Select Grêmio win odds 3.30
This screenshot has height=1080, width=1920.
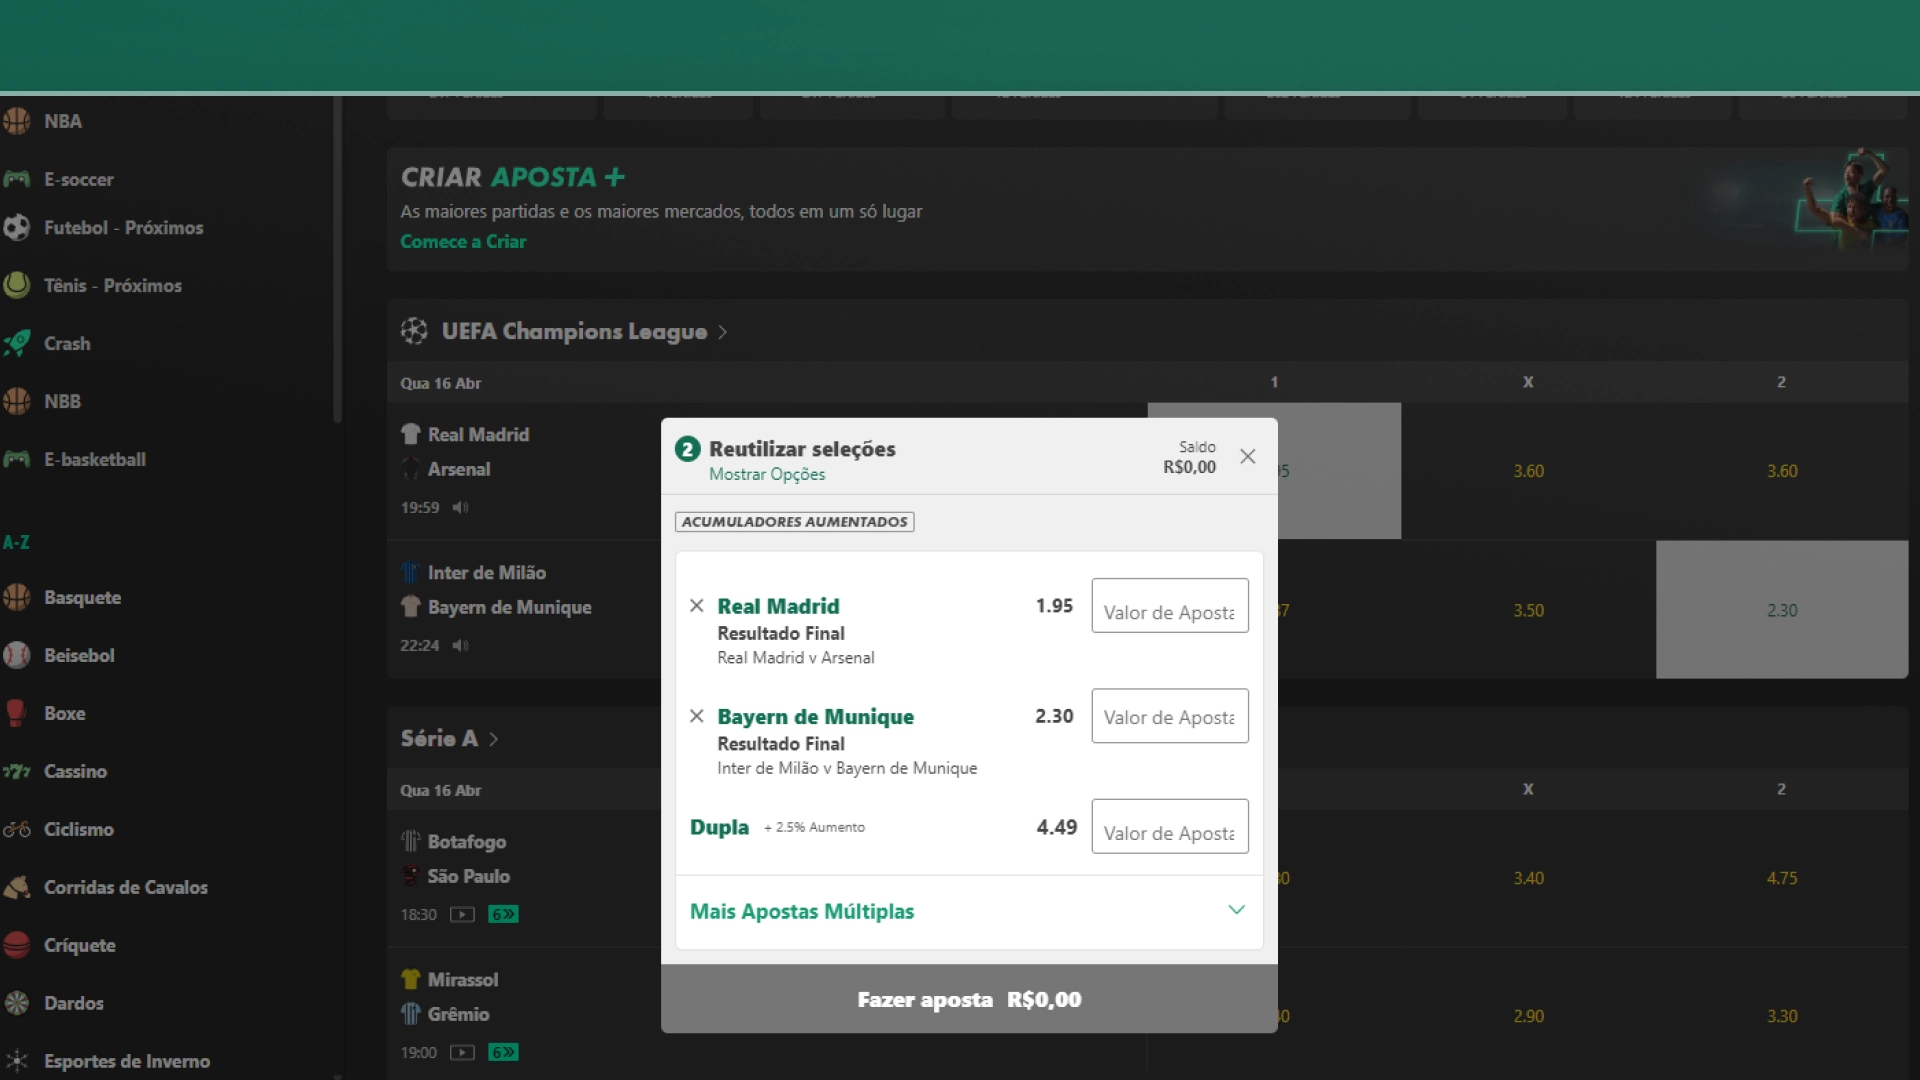(1782, 1016)
